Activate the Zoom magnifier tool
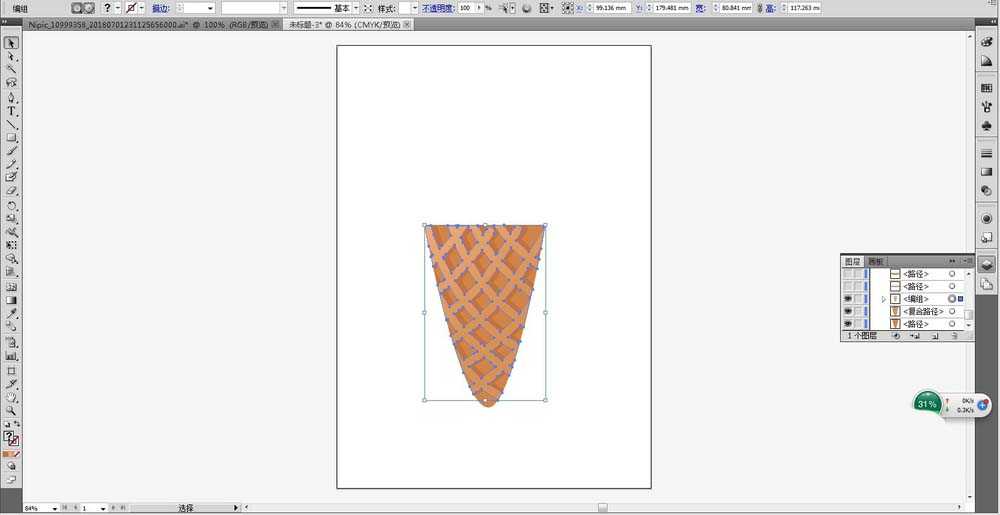1000x515 pixels. pos(12,410)
